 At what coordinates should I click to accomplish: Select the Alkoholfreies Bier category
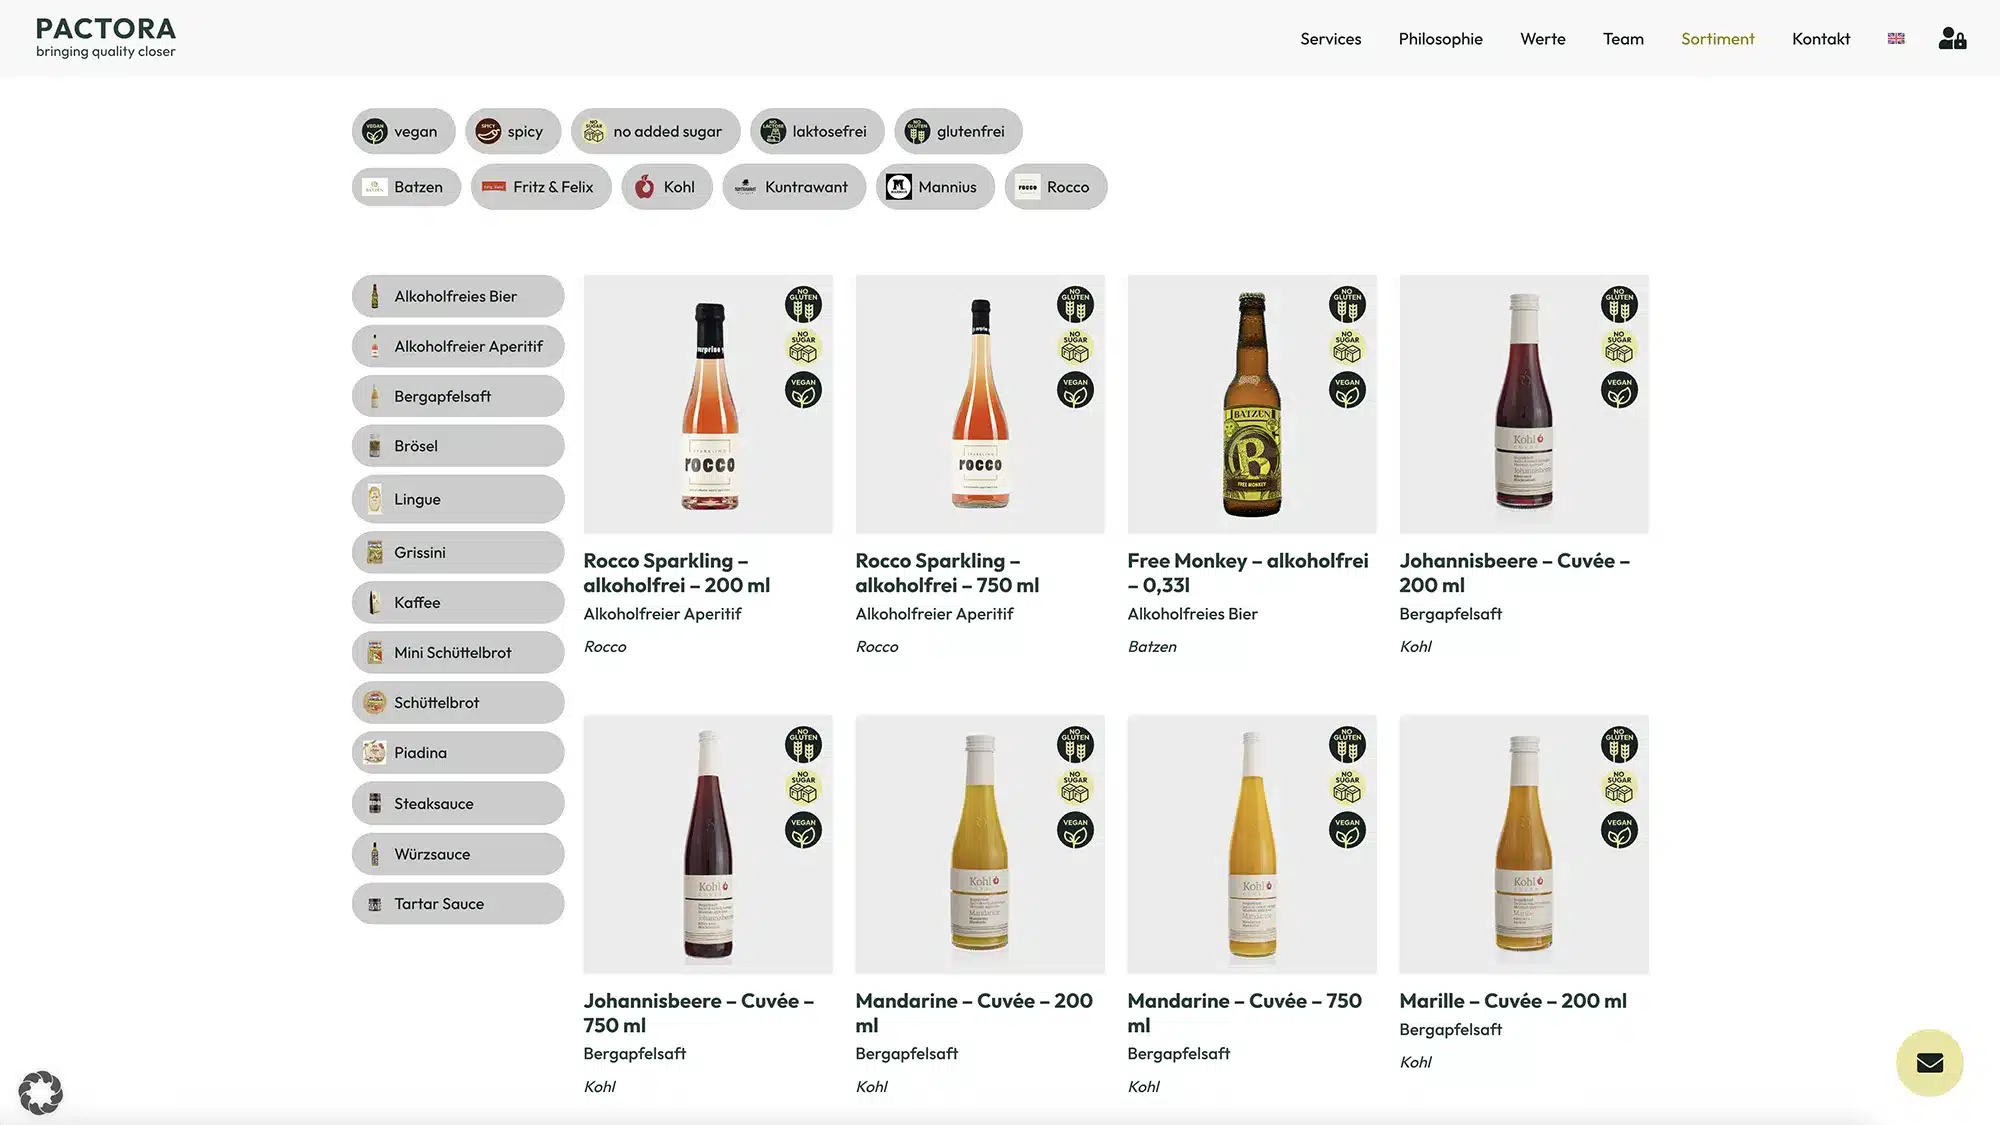(458, 296)
